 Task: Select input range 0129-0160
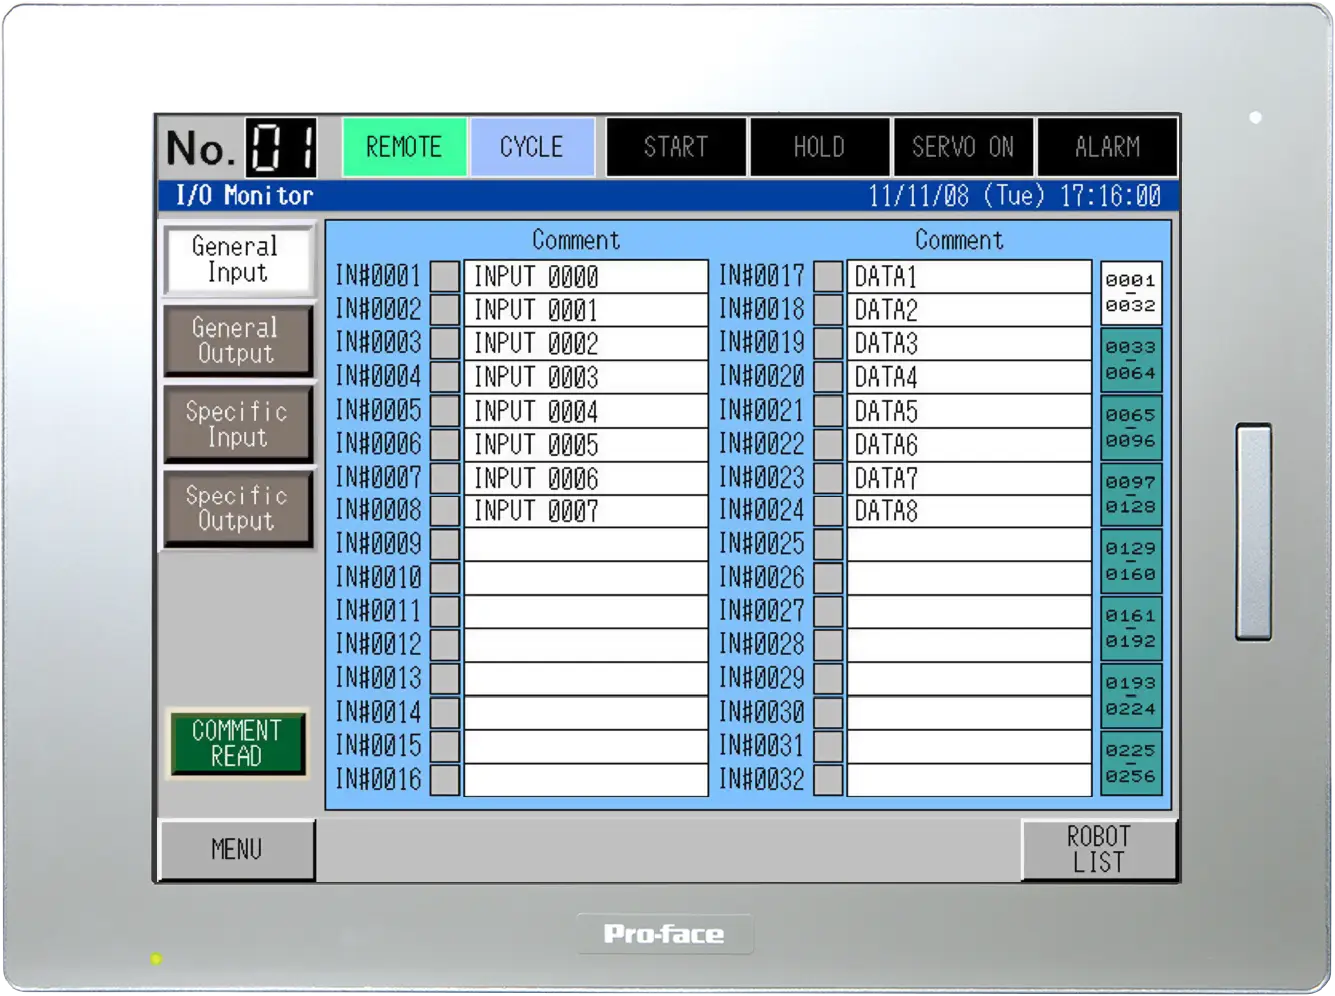pyautogui.click(x=1131, y=561)
